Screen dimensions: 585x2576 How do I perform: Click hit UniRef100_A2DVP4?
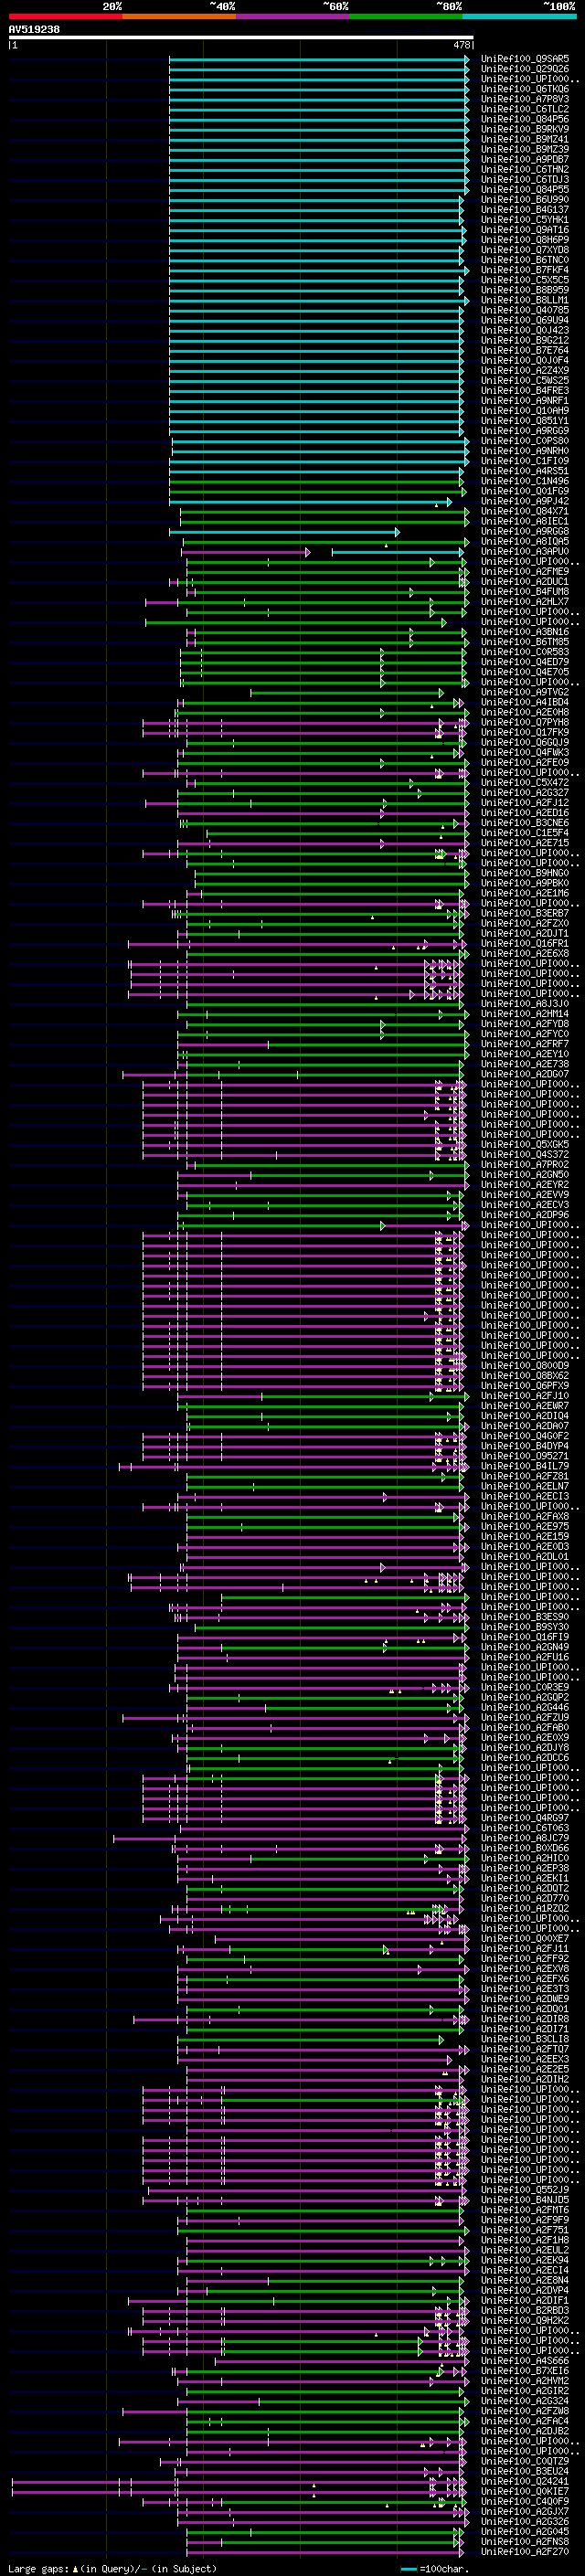click(x=525, y=2291)
